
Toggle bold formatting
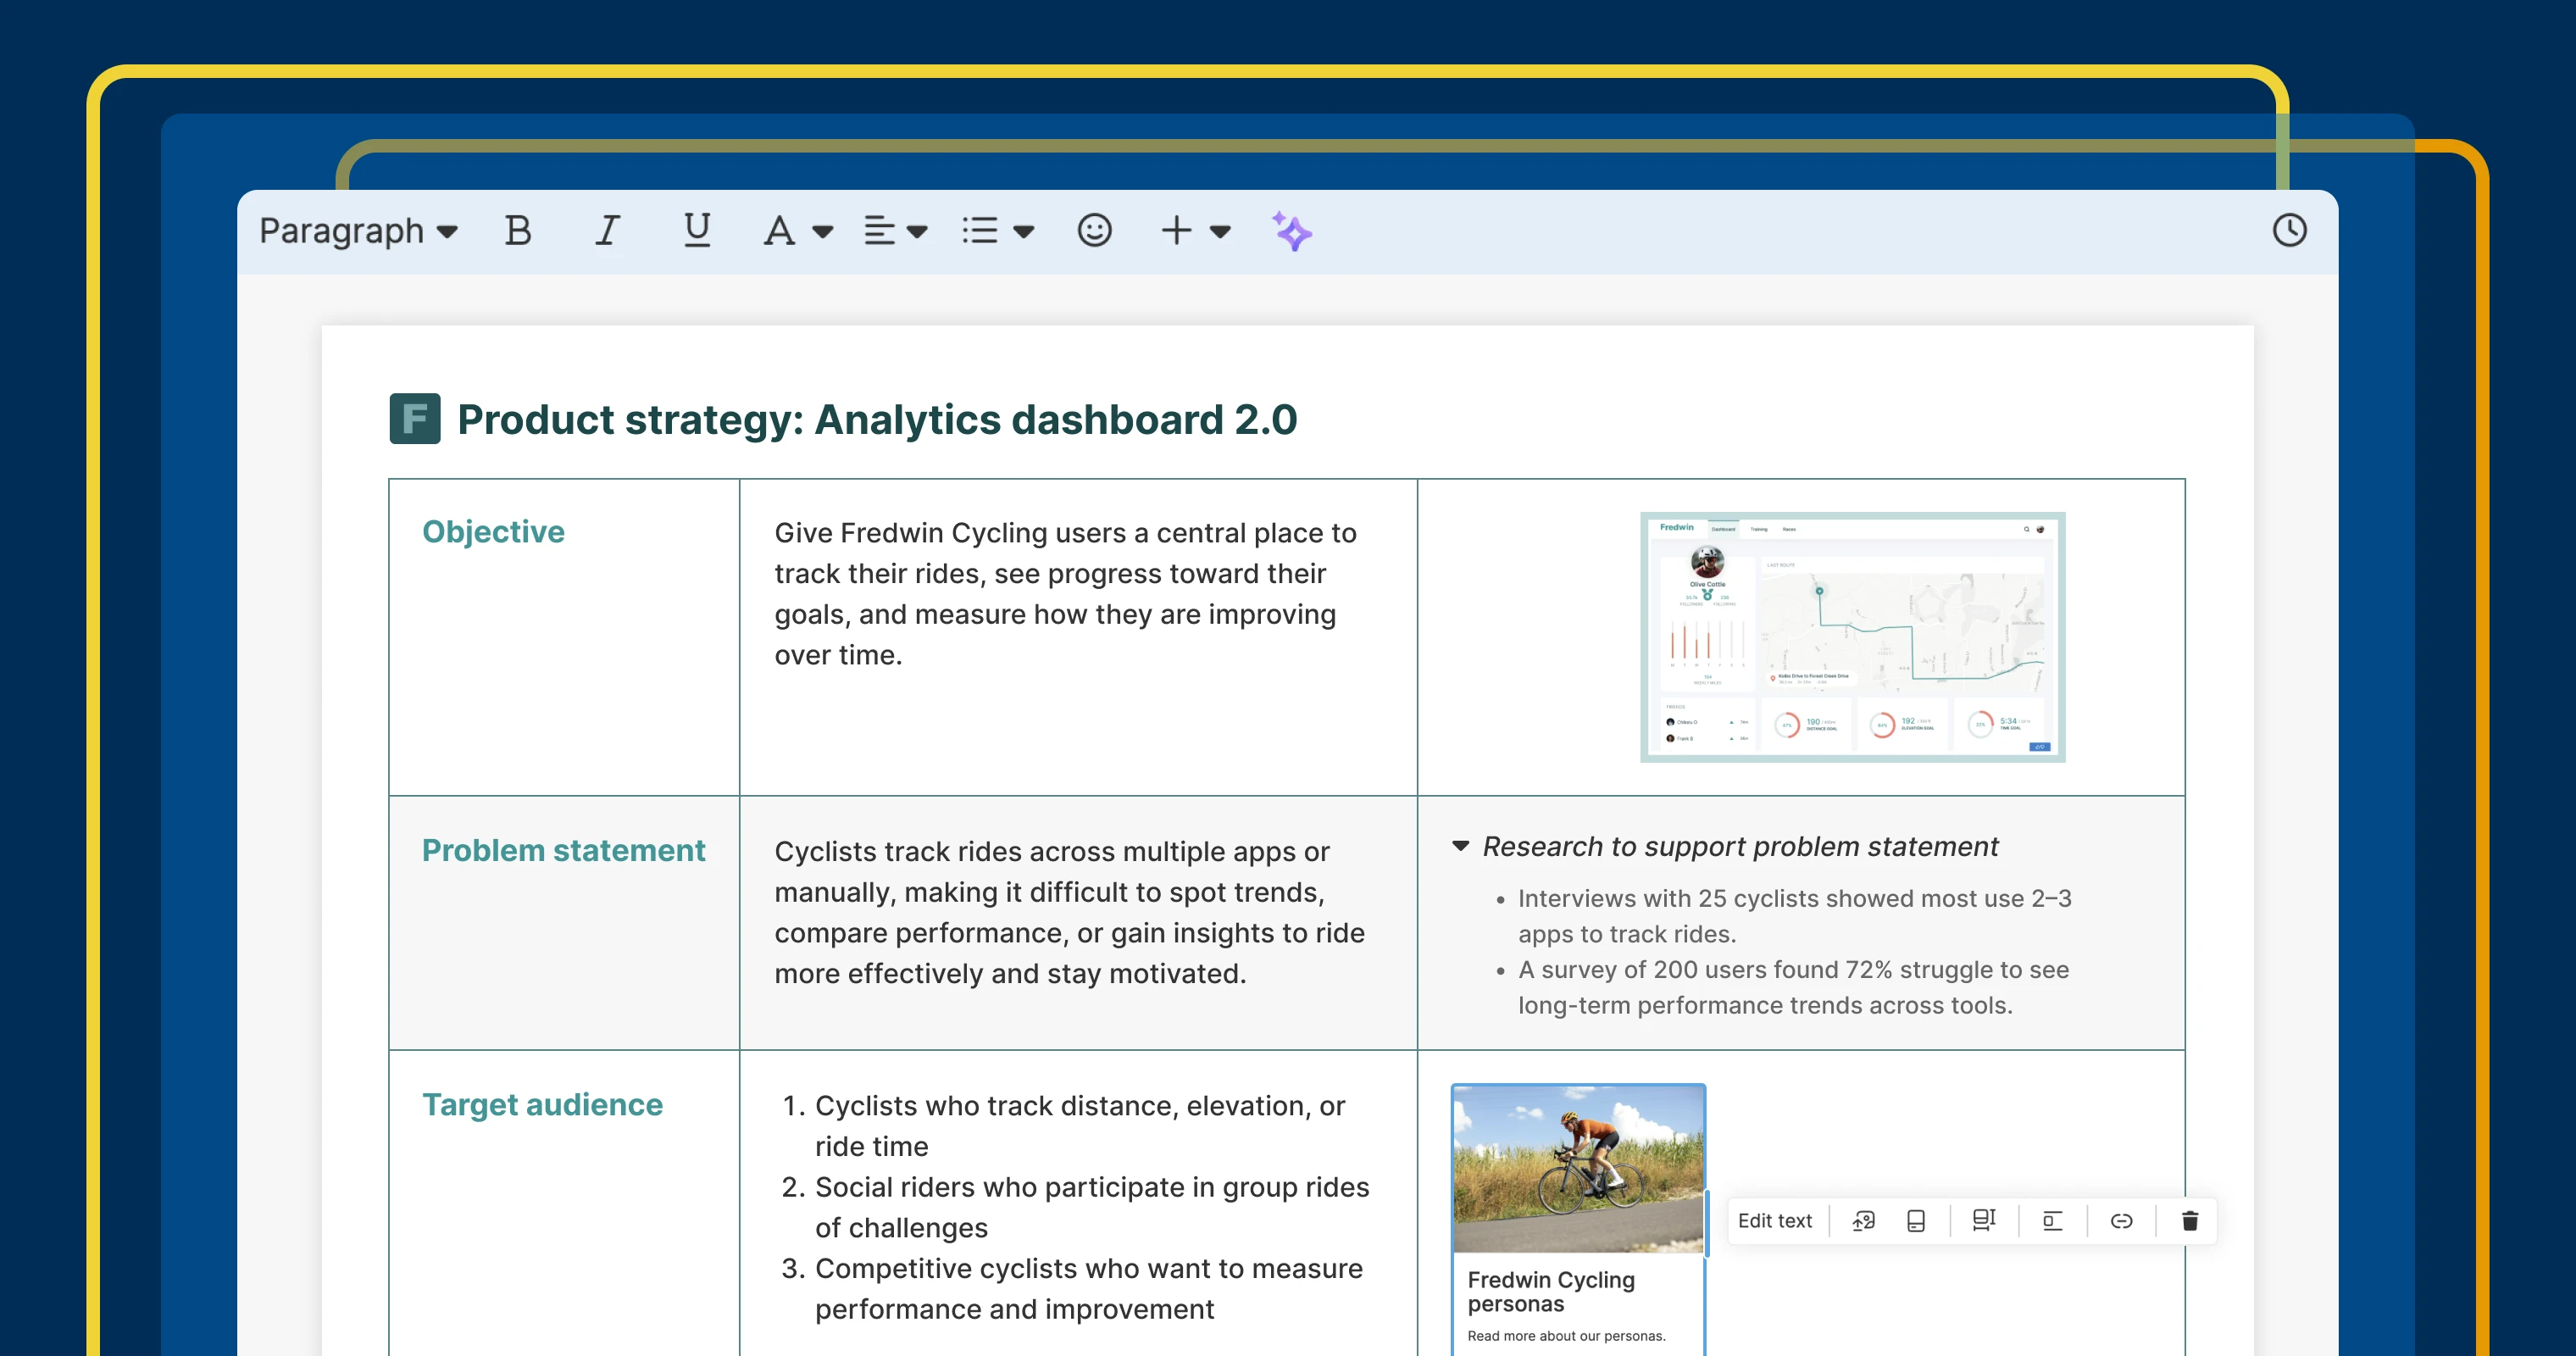coord(517,231)
